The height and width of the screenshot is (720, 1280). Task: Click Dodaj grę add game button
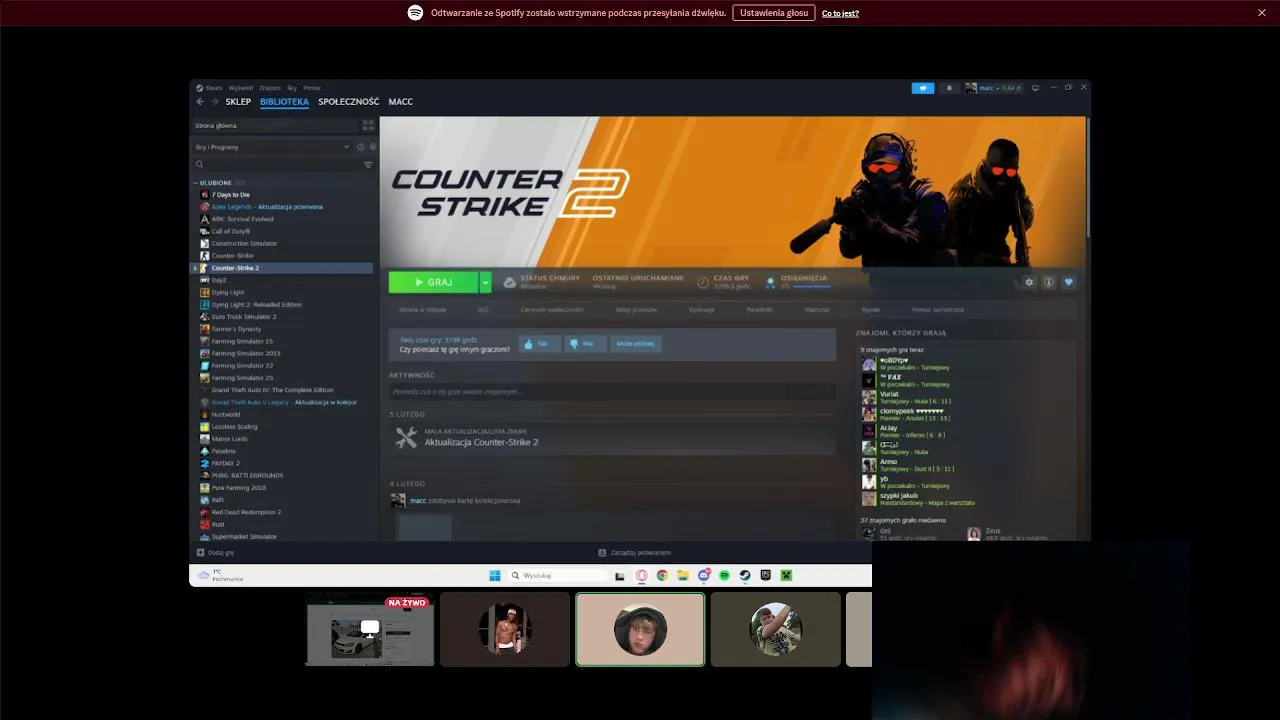pyautogui.click(x=216, y=553)
